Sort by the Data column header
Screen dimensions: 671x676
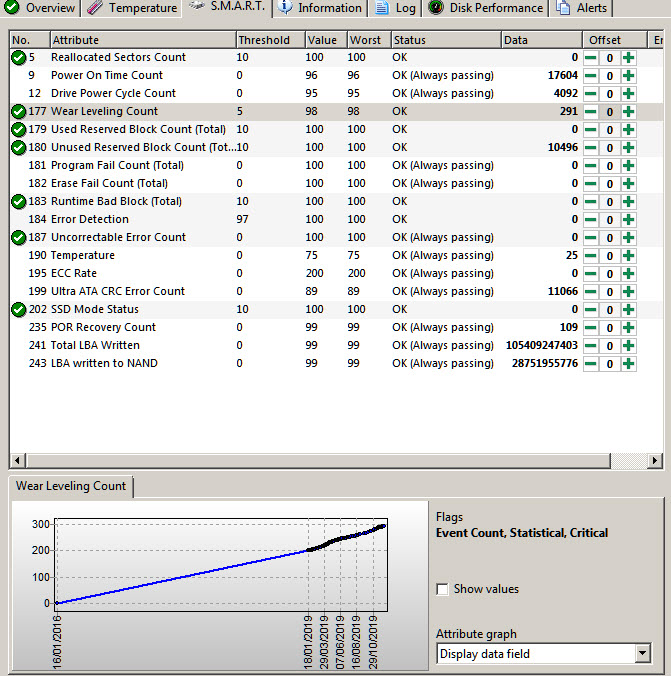click(x=542, y=40)
